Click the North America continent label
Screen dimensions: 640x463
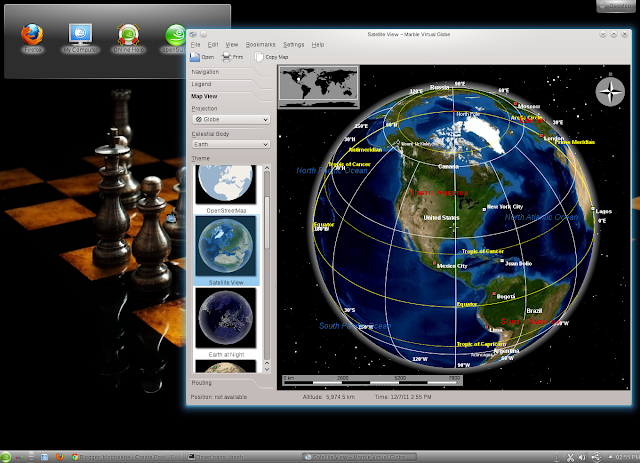438,193
